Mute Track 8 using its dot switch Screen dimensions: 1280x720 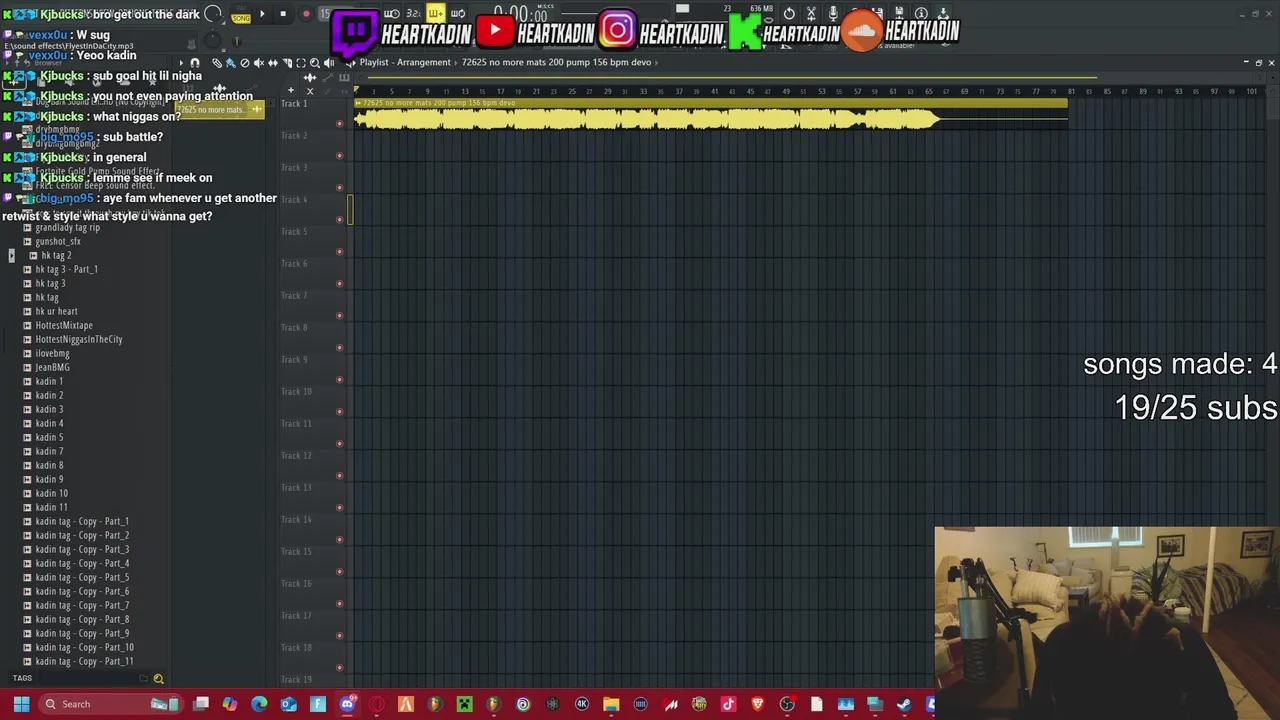click(340, 347)
